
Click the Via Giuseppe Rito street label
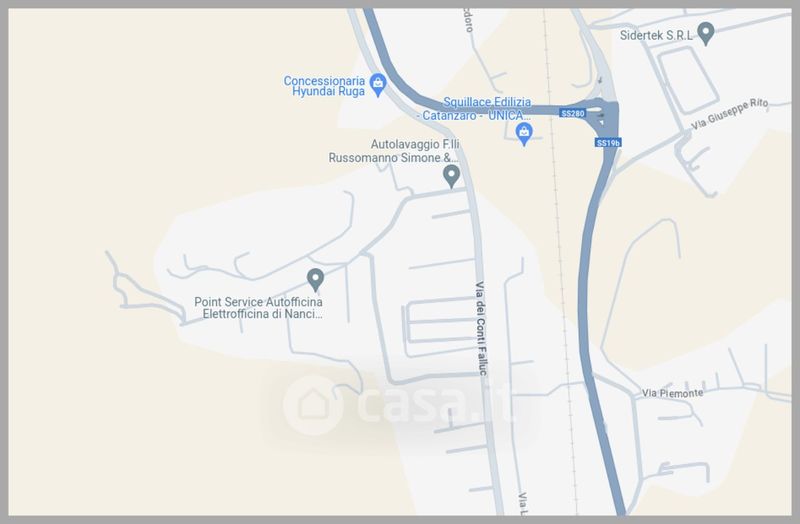730,114
